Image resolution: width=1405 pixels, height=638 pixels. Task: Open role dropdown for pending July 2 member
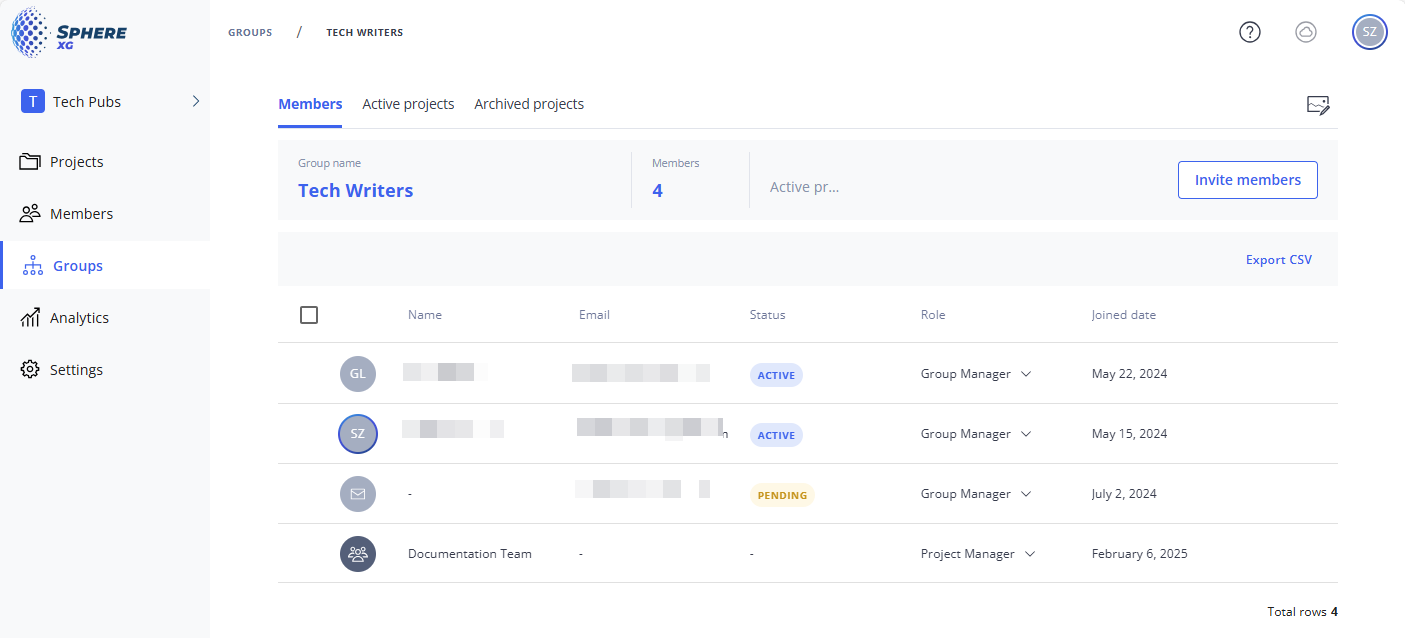(975, 494)
